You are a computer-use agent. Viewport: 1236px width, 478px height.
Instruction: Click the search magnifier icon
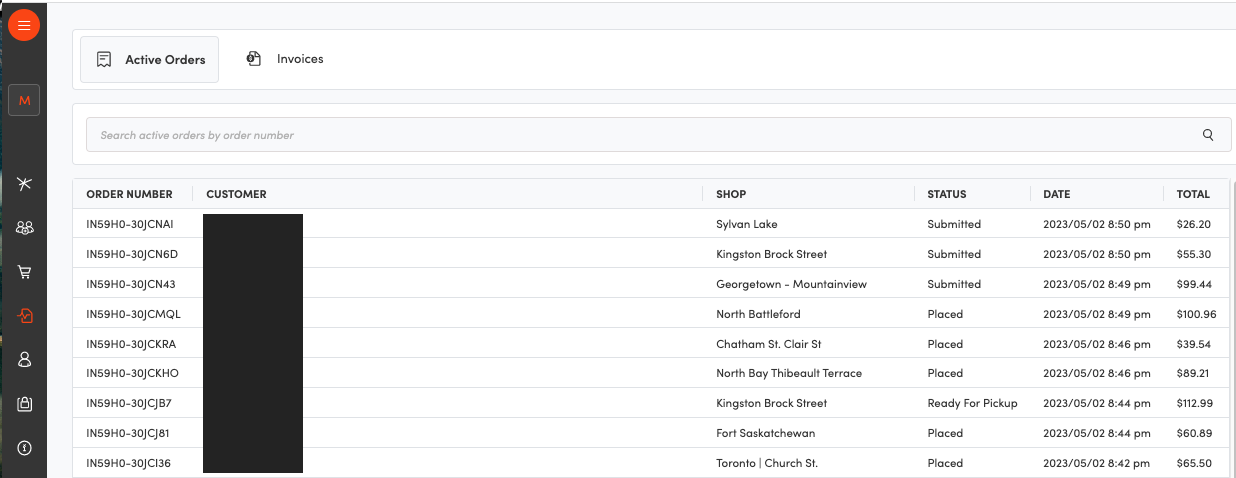(x=1208, y=135)
